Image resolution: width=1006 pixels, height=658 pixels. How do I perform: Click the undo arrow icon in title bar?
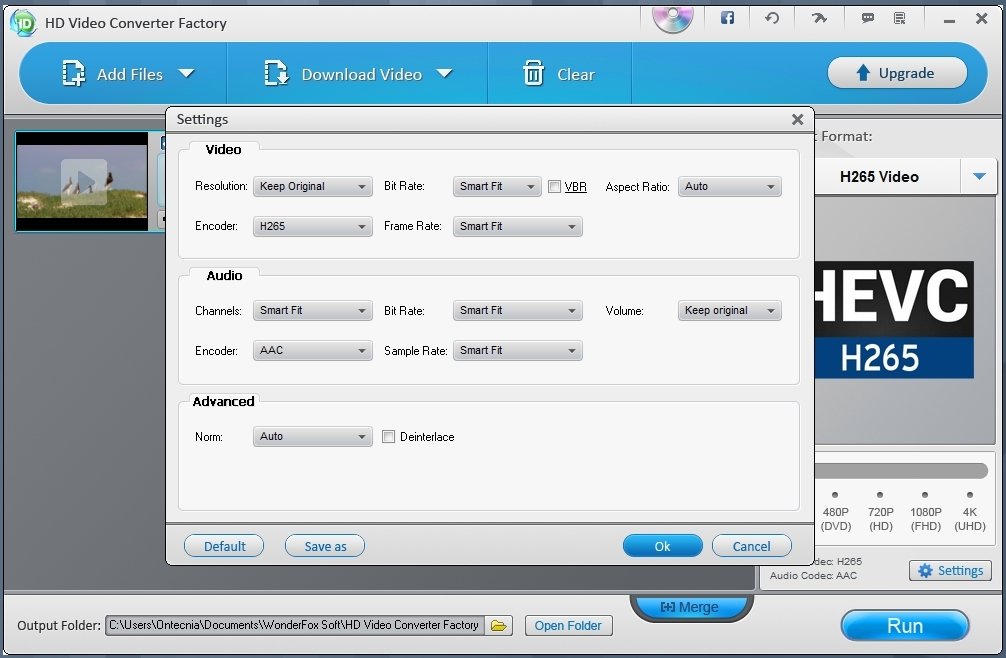772,18
